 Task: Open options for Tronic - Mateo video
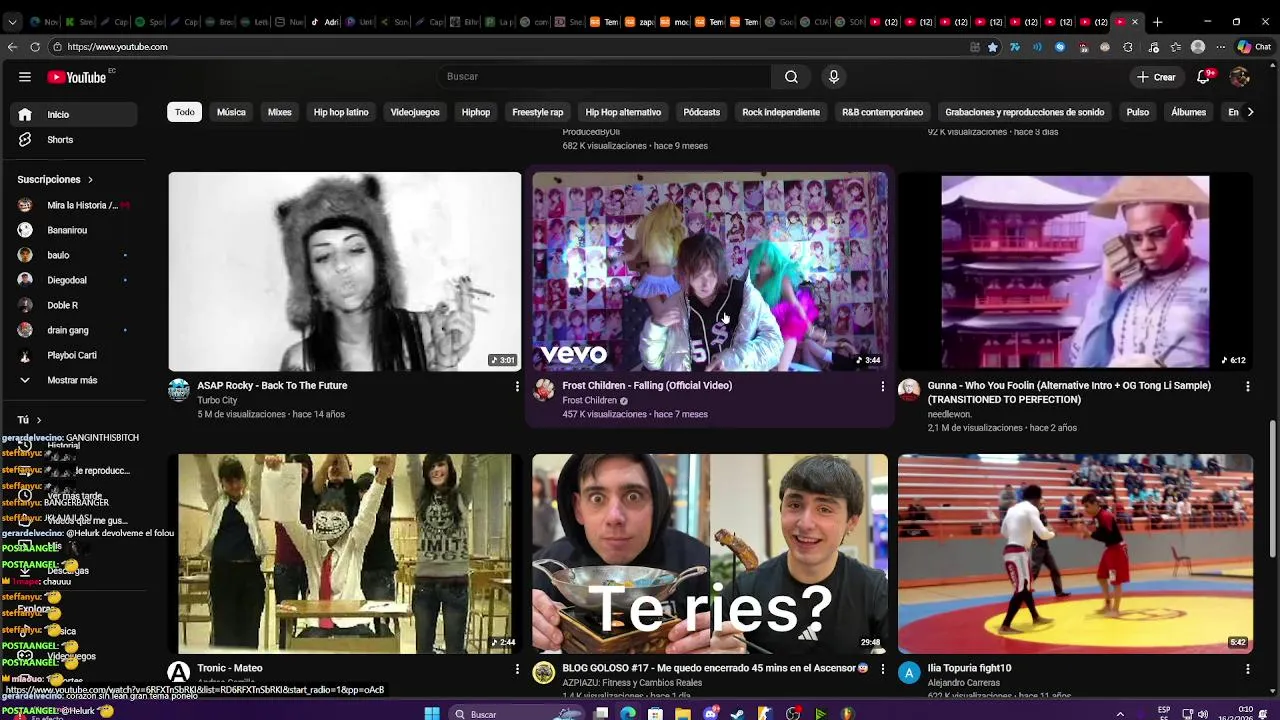[x=517, y=668]
